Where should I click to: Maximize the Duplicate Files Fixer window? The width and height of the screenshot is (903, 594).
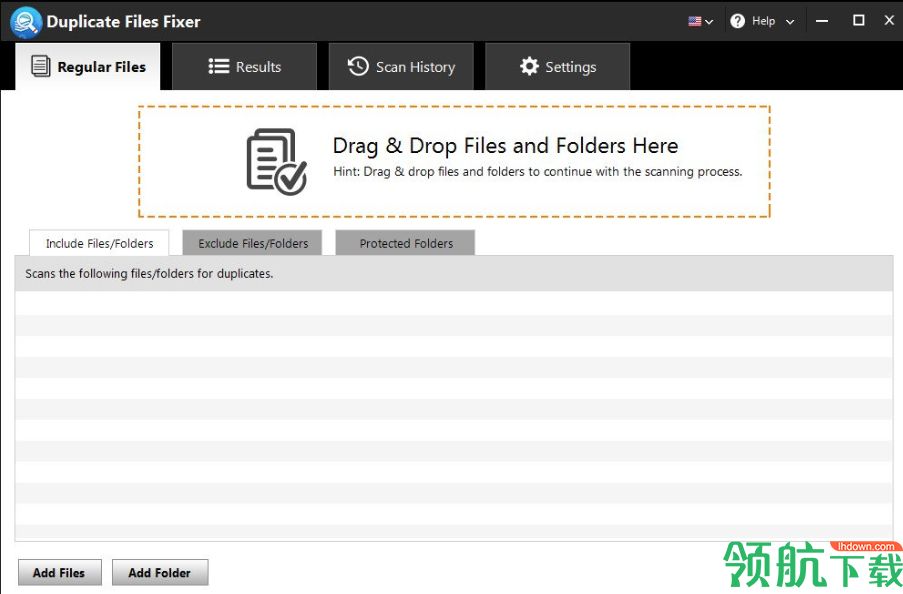pos(858,21)
